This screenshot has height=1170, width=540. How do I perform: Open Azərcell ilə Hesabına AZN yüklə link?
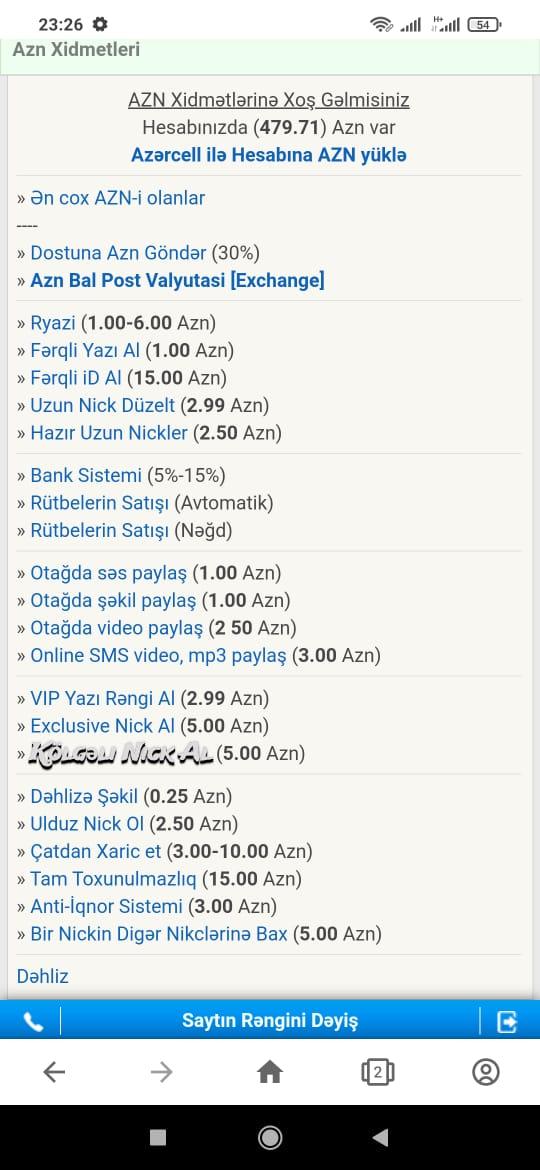tap(269, 155)
